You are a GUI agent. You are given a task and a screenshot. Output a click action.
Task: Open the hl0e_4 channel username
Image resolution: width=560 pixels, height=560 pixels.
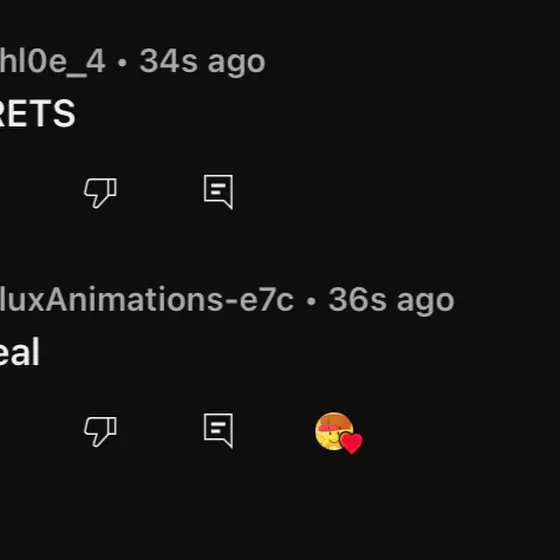[x=52, y=61]
